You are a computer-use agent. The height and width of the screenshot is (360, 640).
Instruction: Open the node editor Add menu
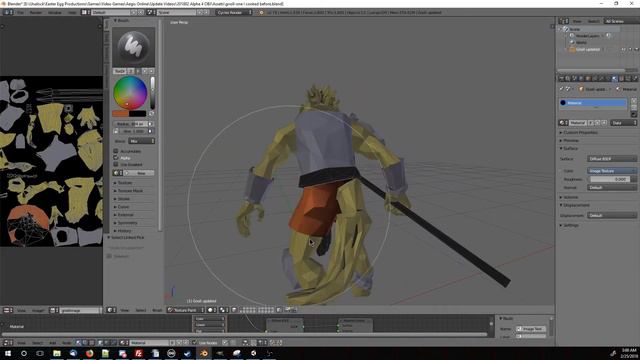(53, 343)
